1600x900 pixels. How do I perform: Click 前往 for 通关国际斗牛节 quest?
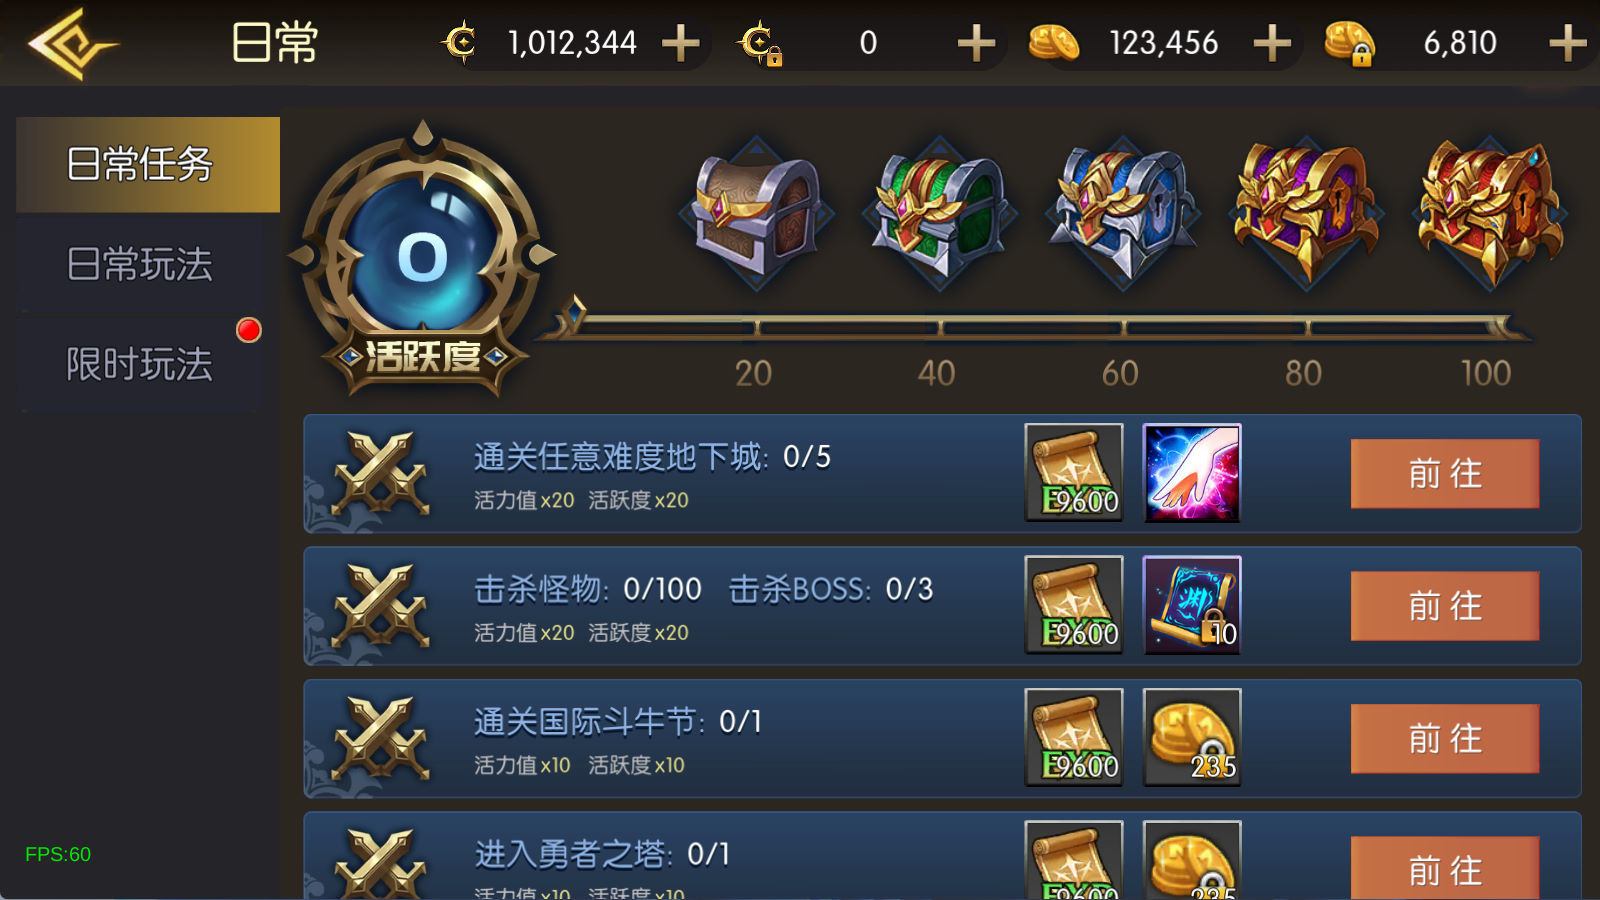[1445, 738]
